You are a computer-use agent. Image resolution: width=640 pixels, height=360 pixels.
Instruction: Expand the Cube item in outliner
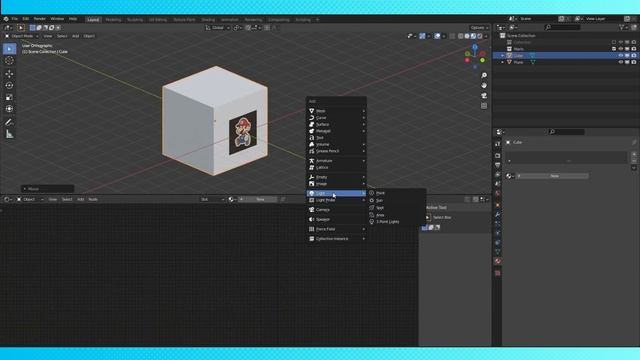(x=502, y=56)
